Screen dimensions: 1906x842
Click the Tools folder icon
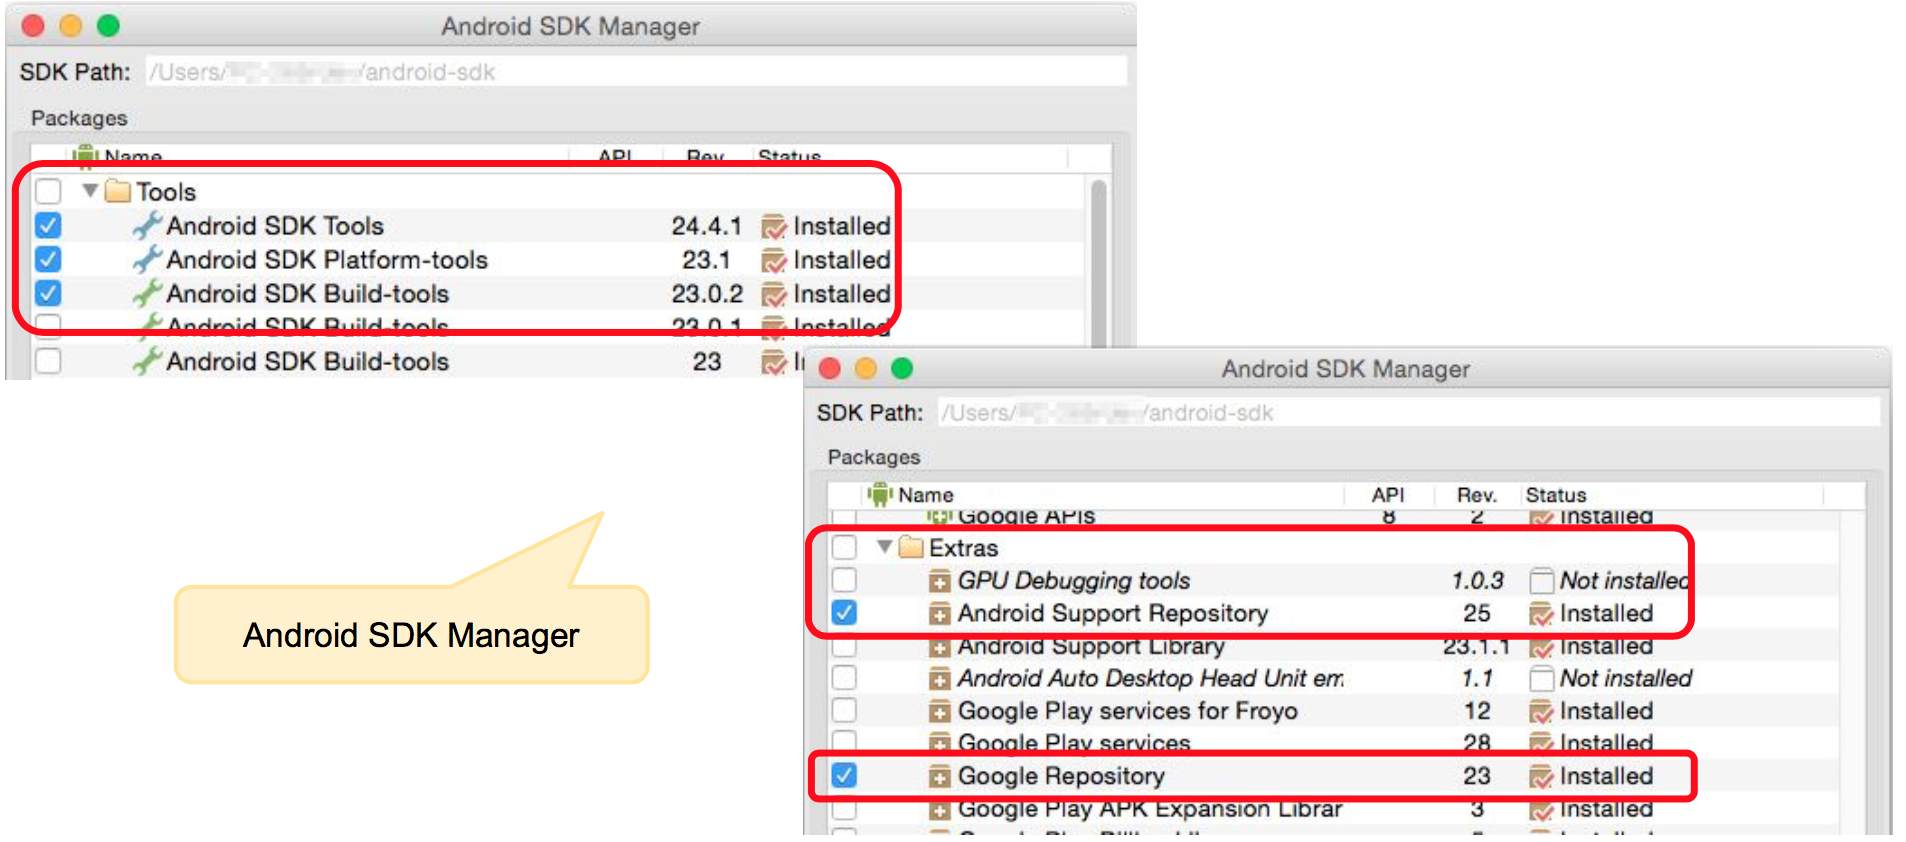118,190
